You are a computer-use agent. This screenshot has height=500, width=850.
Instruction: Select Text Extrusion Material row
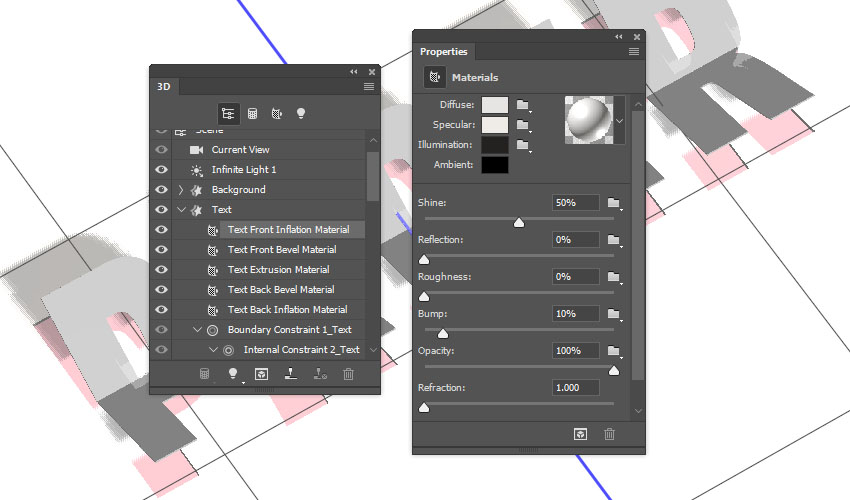coord(268,270)
